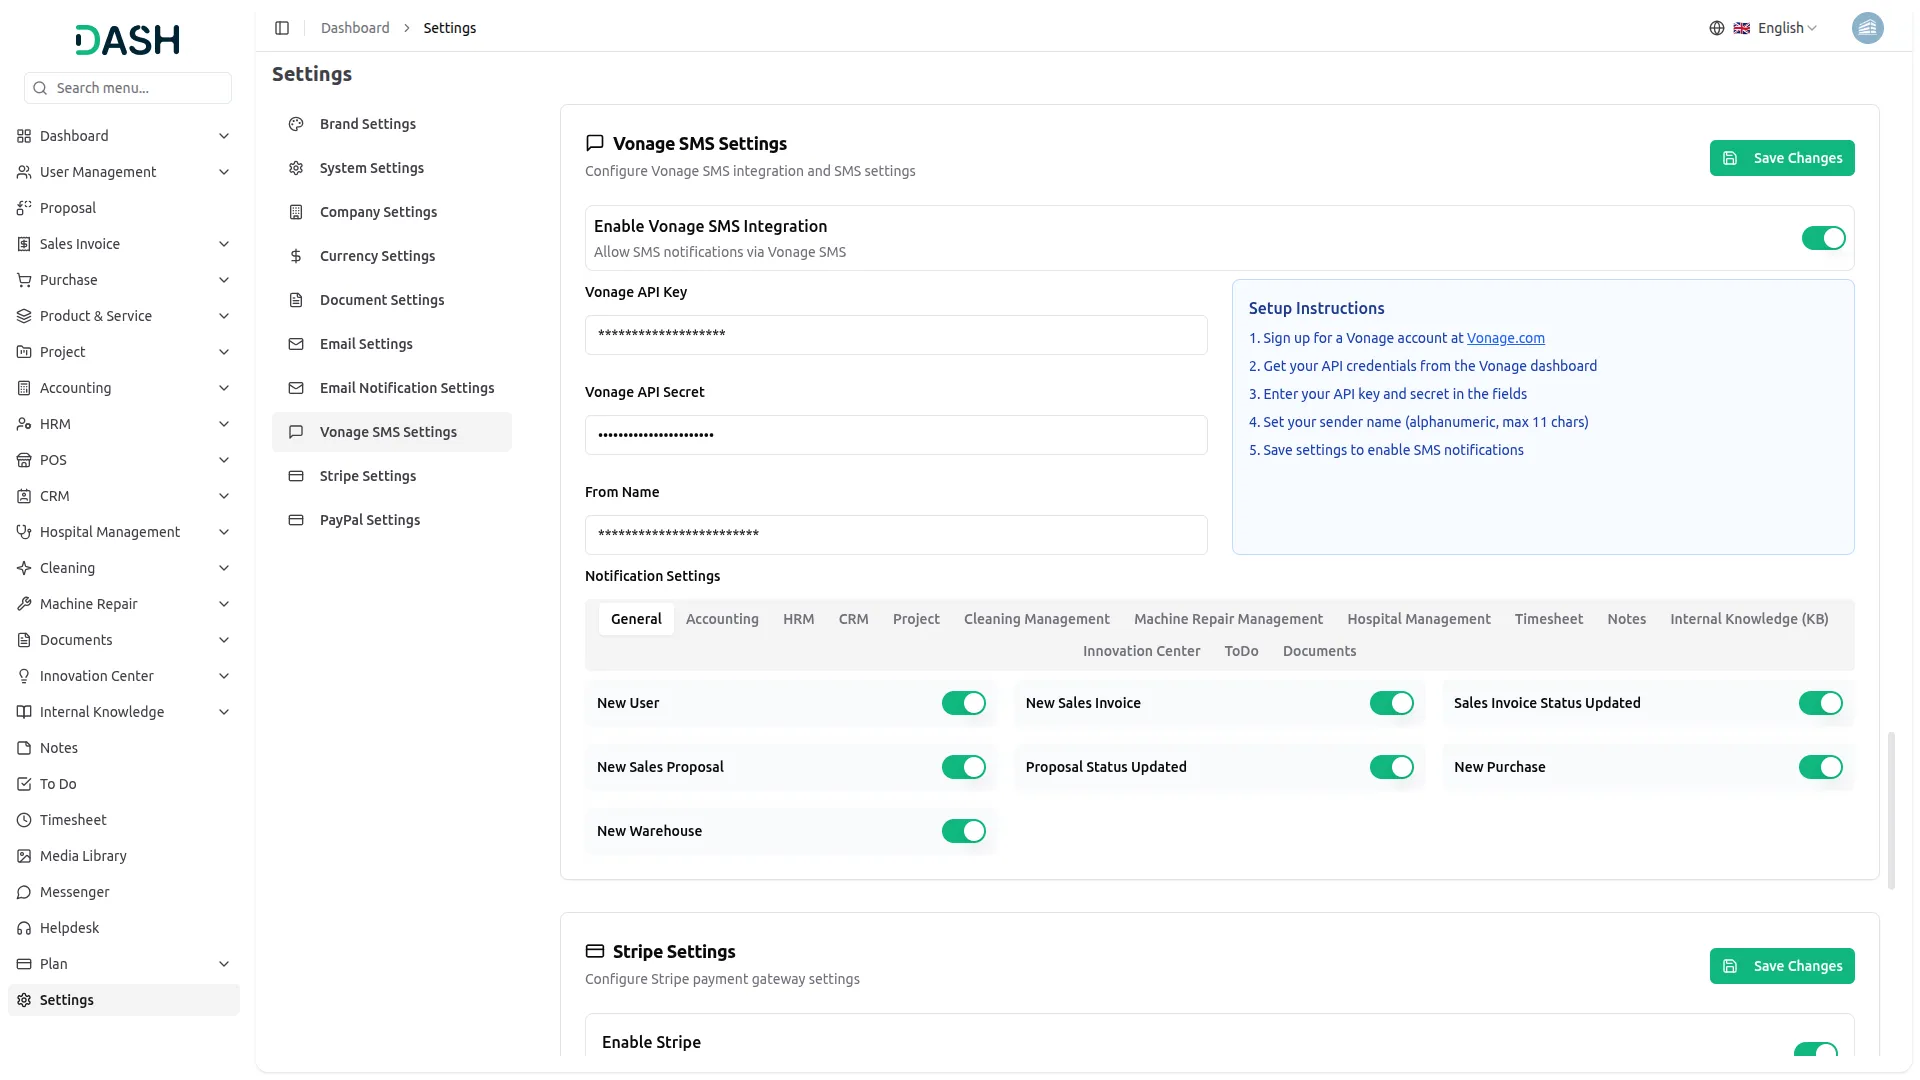Image resolution: width=1920 pixels, height=1080 pixels.
Task: Toggle the New Purchase notification switch
Action: (x=1820, y=767)
